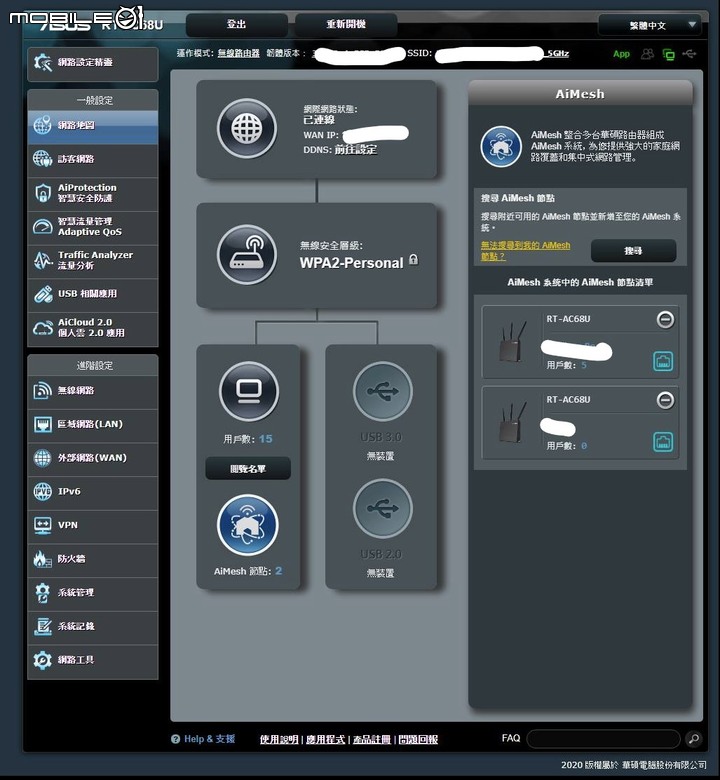Click DDNS 前往設定 link

(355, 150)
